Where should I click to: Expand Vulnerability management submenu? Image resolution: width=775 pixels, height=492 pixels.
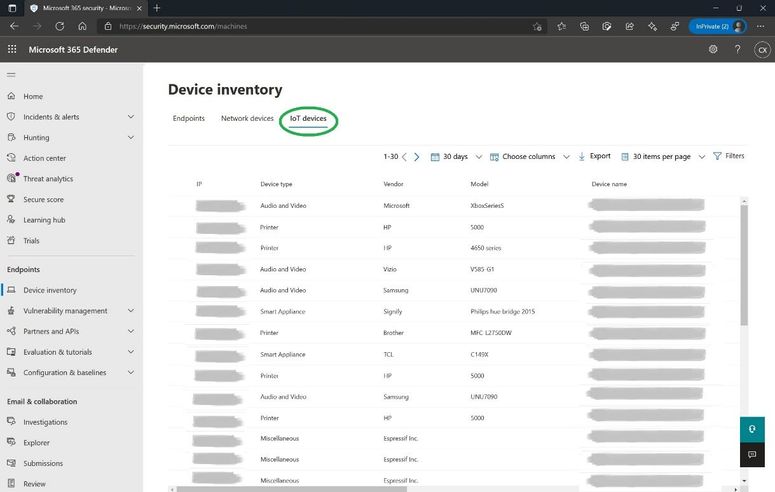click(130, 311)
